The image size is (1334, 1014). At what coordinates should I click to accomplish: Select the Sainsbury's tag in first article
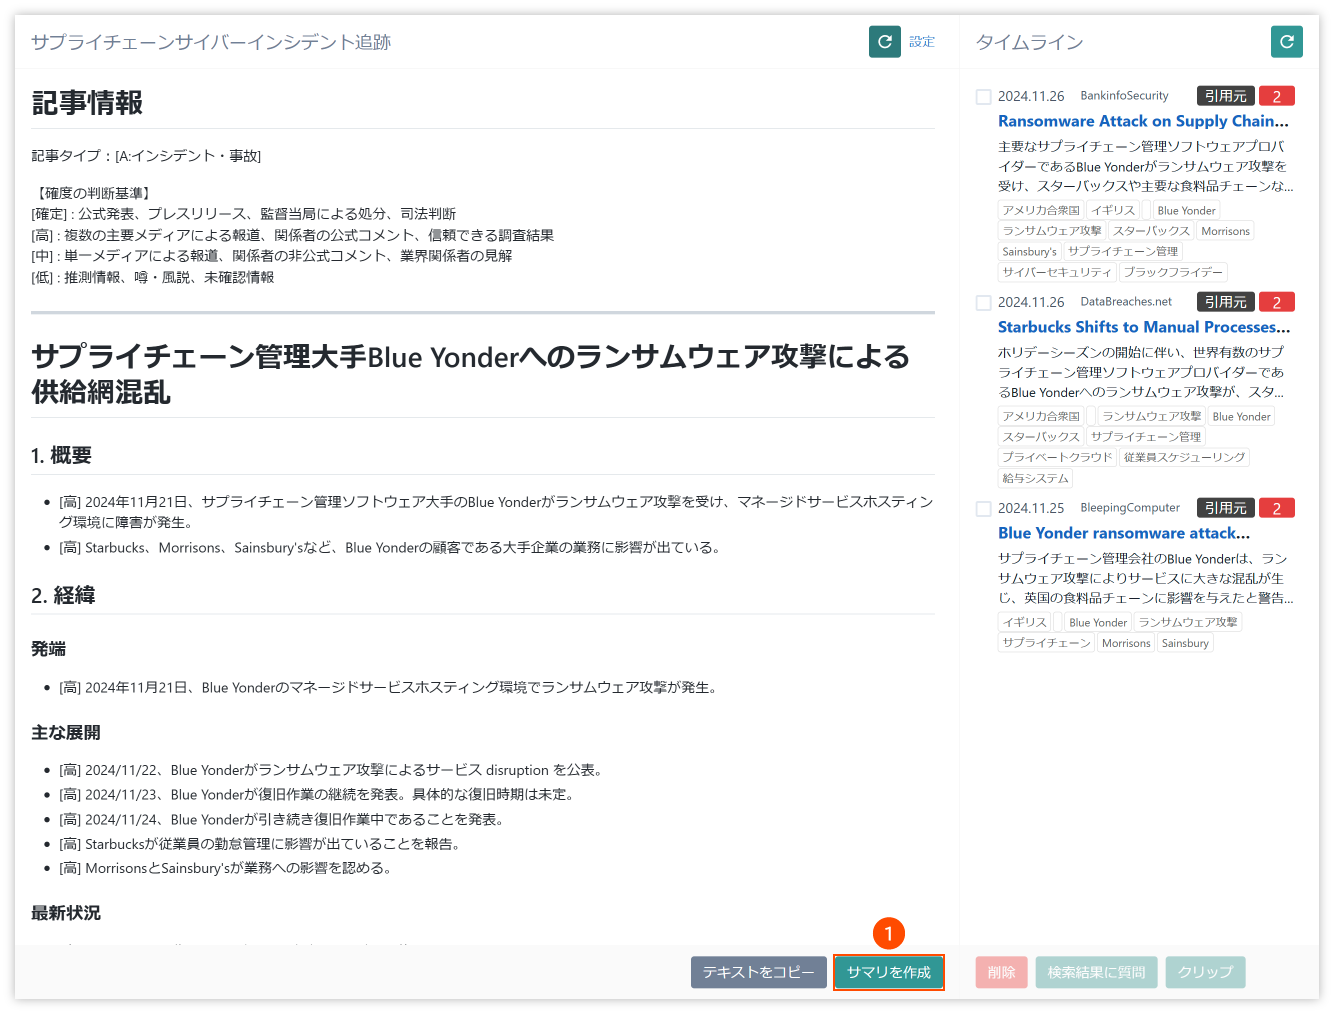pos(1029,252)
